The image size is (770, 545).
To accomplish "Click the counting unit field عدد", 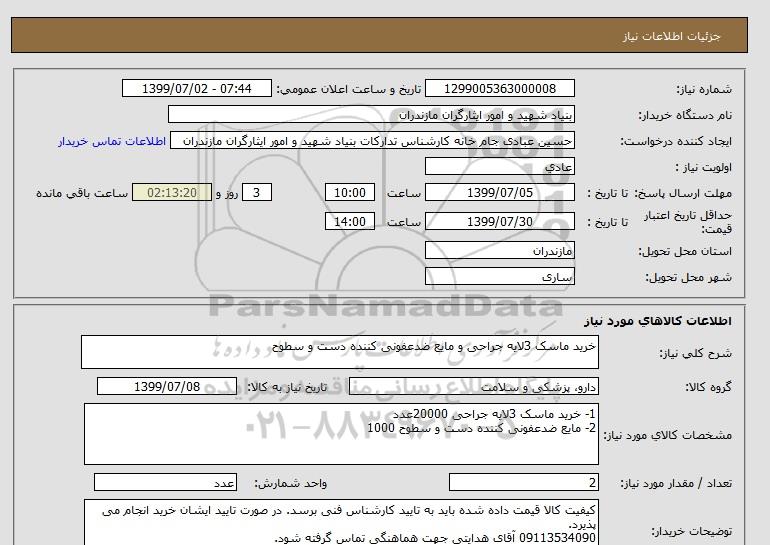I will pos(165,482).
